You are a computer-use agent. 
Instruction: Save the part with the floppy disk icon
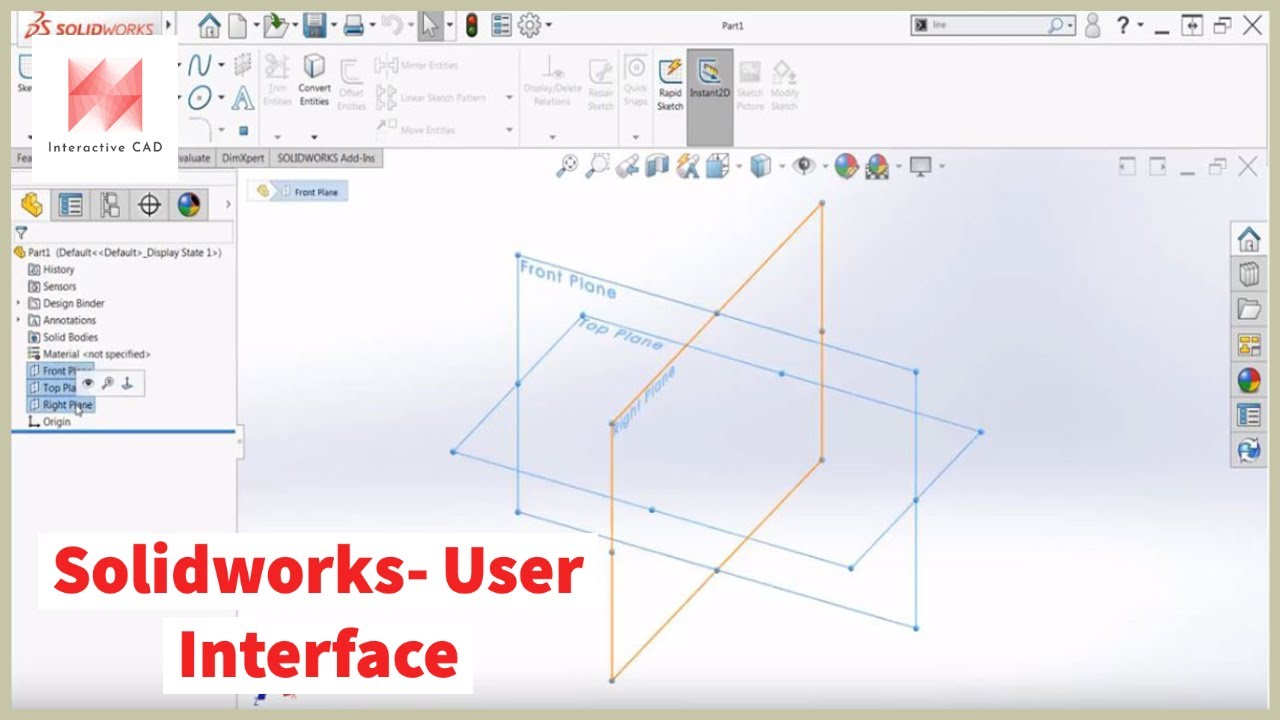coord(314,26)
